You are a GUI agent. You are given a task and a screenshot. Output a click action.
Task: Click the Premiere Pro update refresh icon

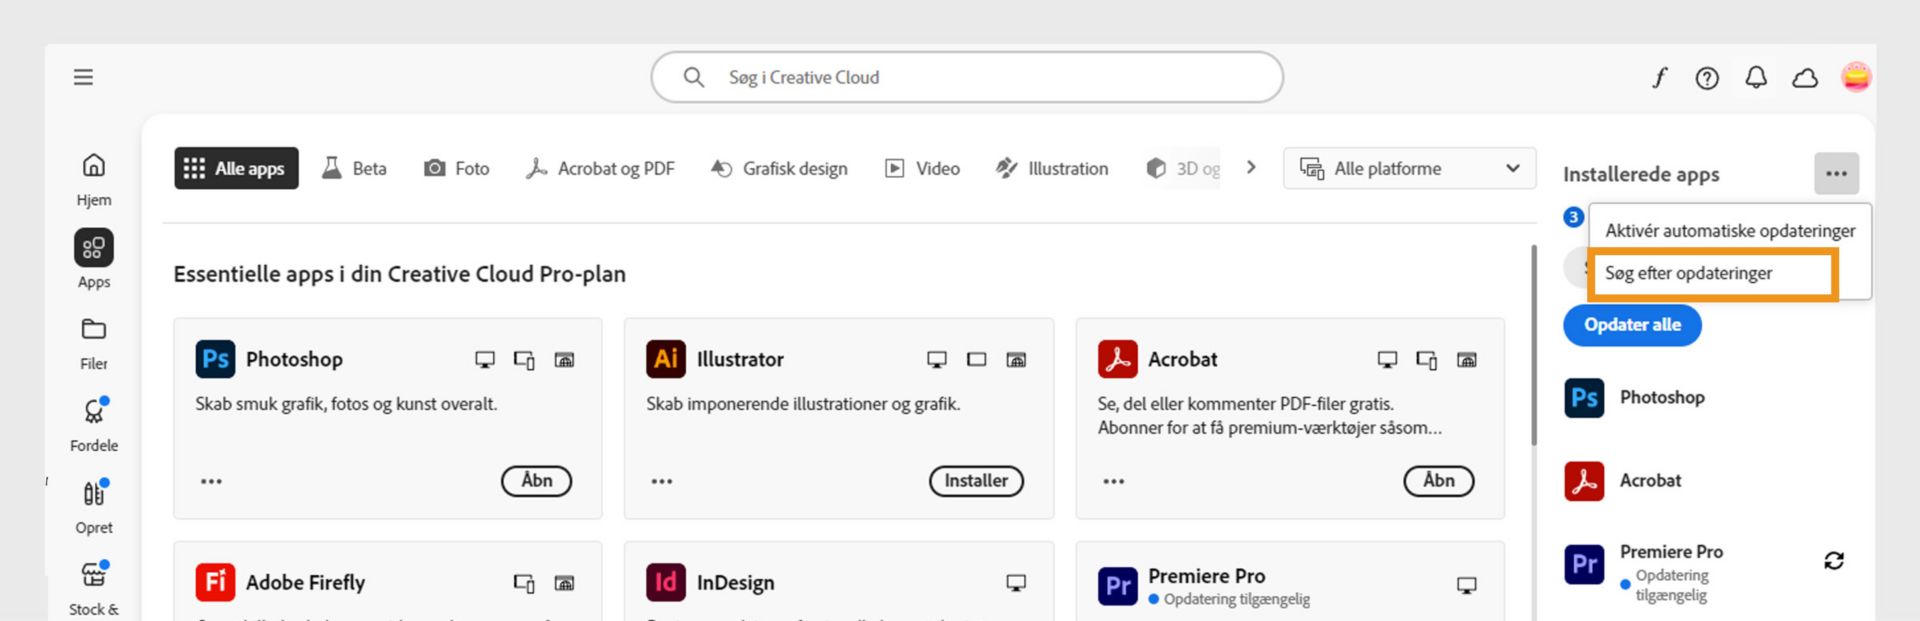pos(1833,561)
